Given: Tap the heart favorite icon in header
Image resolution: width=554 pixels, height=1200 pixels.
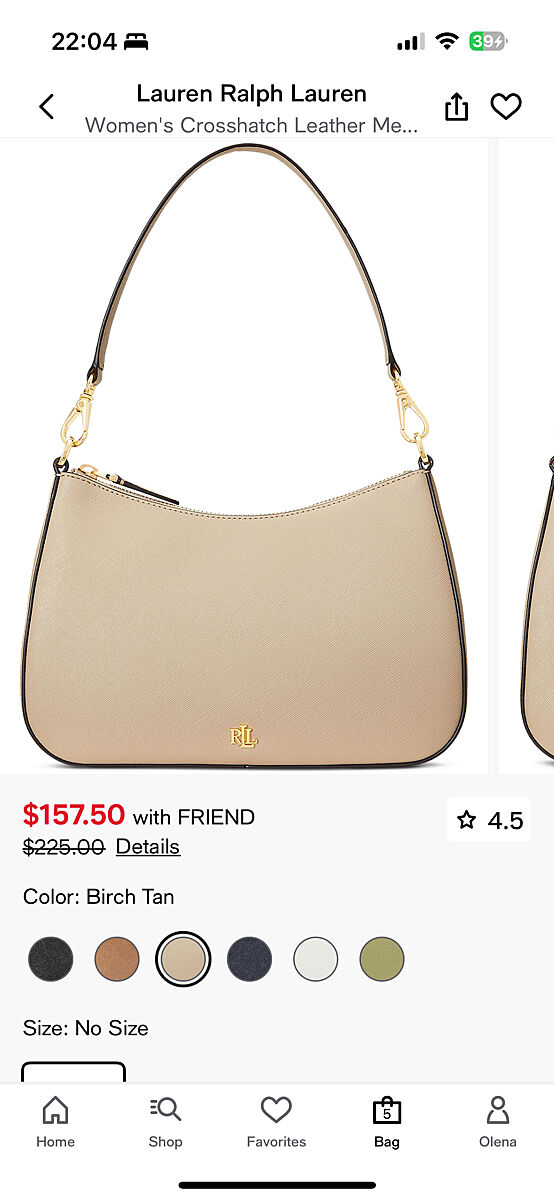Looking at the screenshot, I should (506, 107).
